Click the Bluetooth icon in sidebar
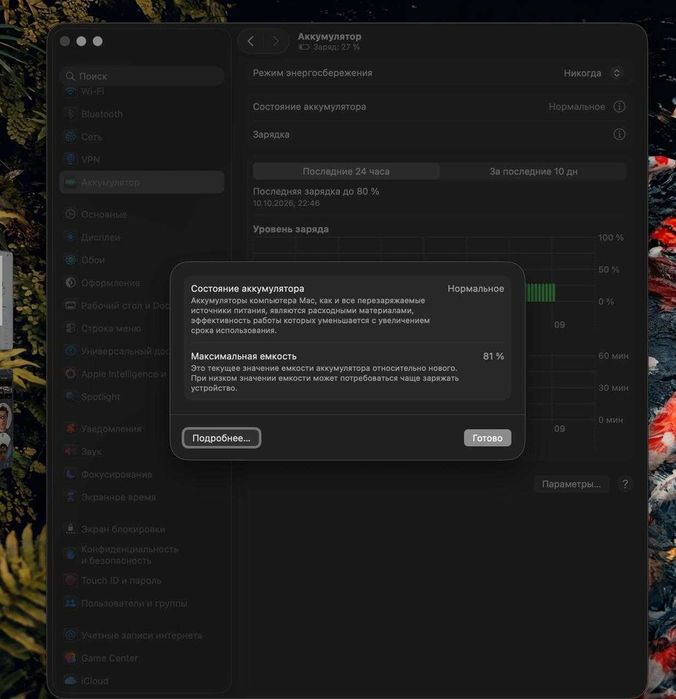Viewport: 676px width, 699px height. point(70,114)
